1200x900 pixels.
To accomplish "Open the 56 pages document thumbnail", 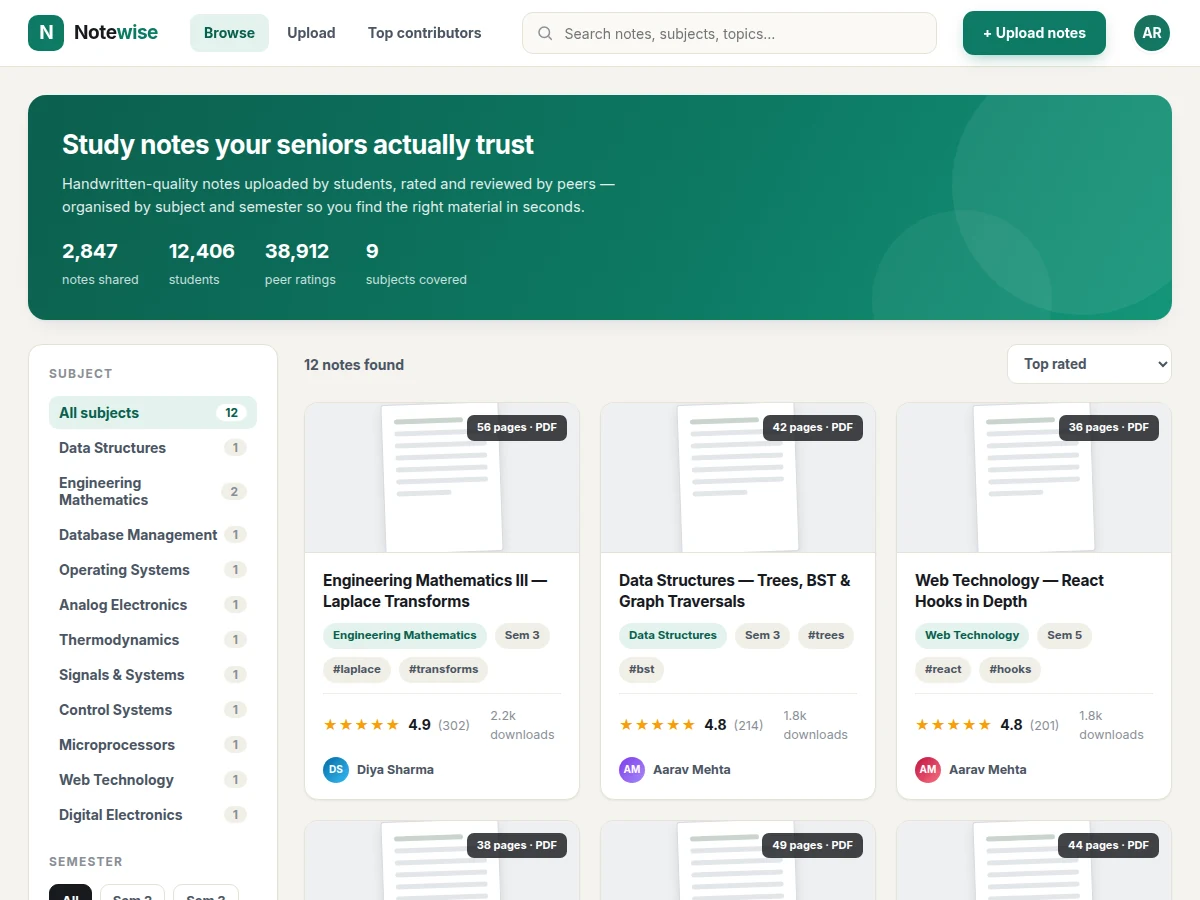I will (x=442, y=478).
